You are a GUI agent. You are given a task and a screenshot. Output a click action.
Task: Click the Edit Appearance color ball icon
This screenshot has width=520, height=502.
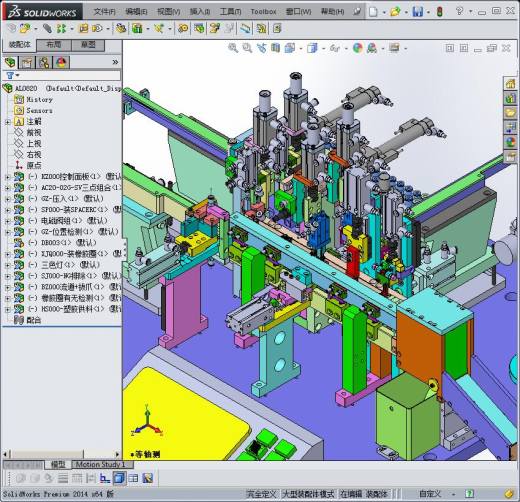pos(358,48)
